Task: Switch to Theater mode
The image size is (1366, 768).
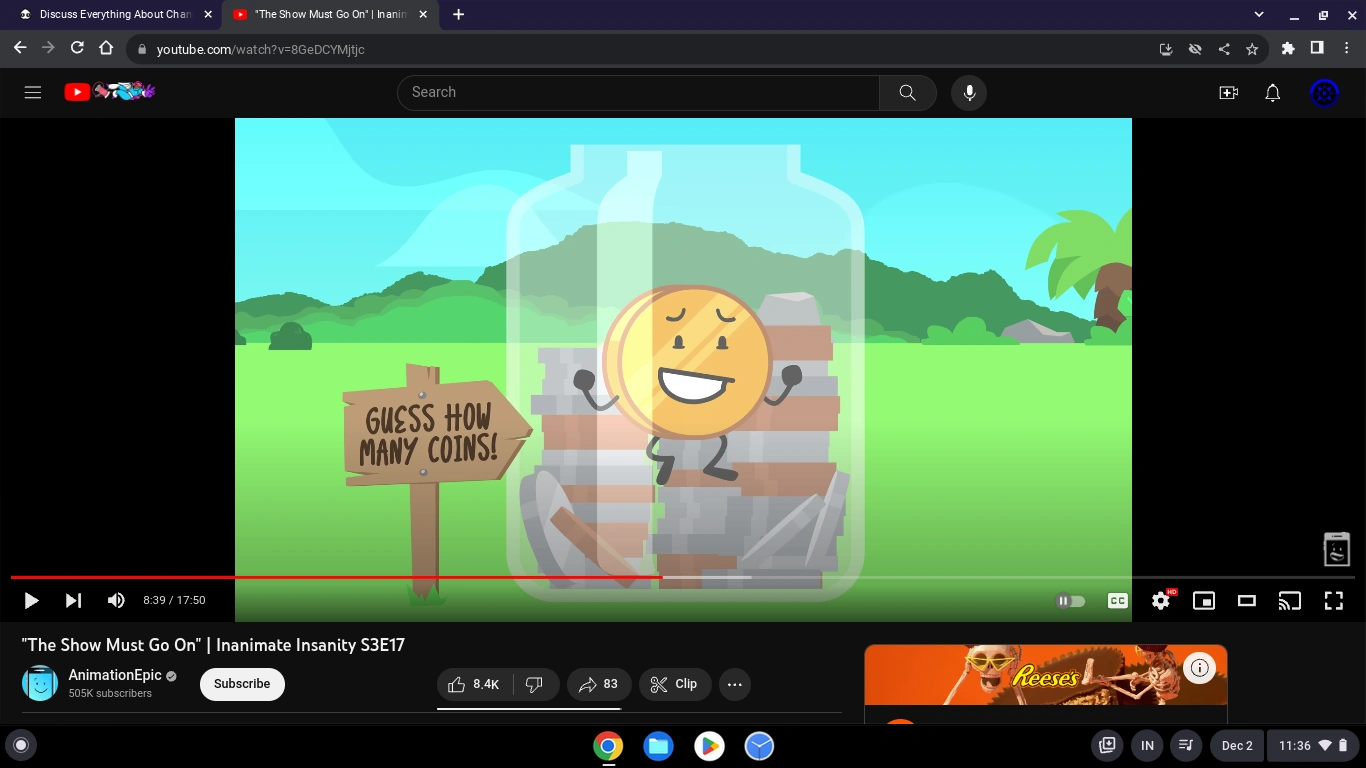Action: (1246, 600)
